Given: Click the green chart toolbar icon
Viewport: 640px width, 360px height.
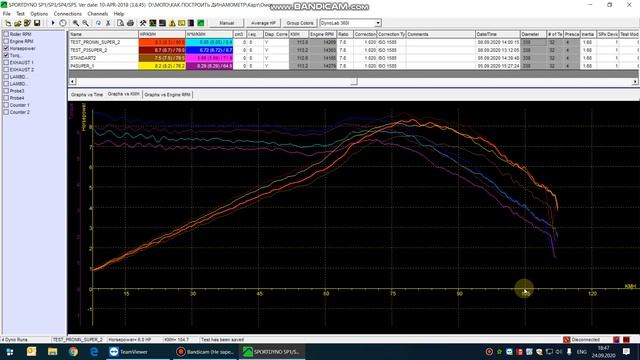Looking at the screenshot, I should (x=201, y=23).
